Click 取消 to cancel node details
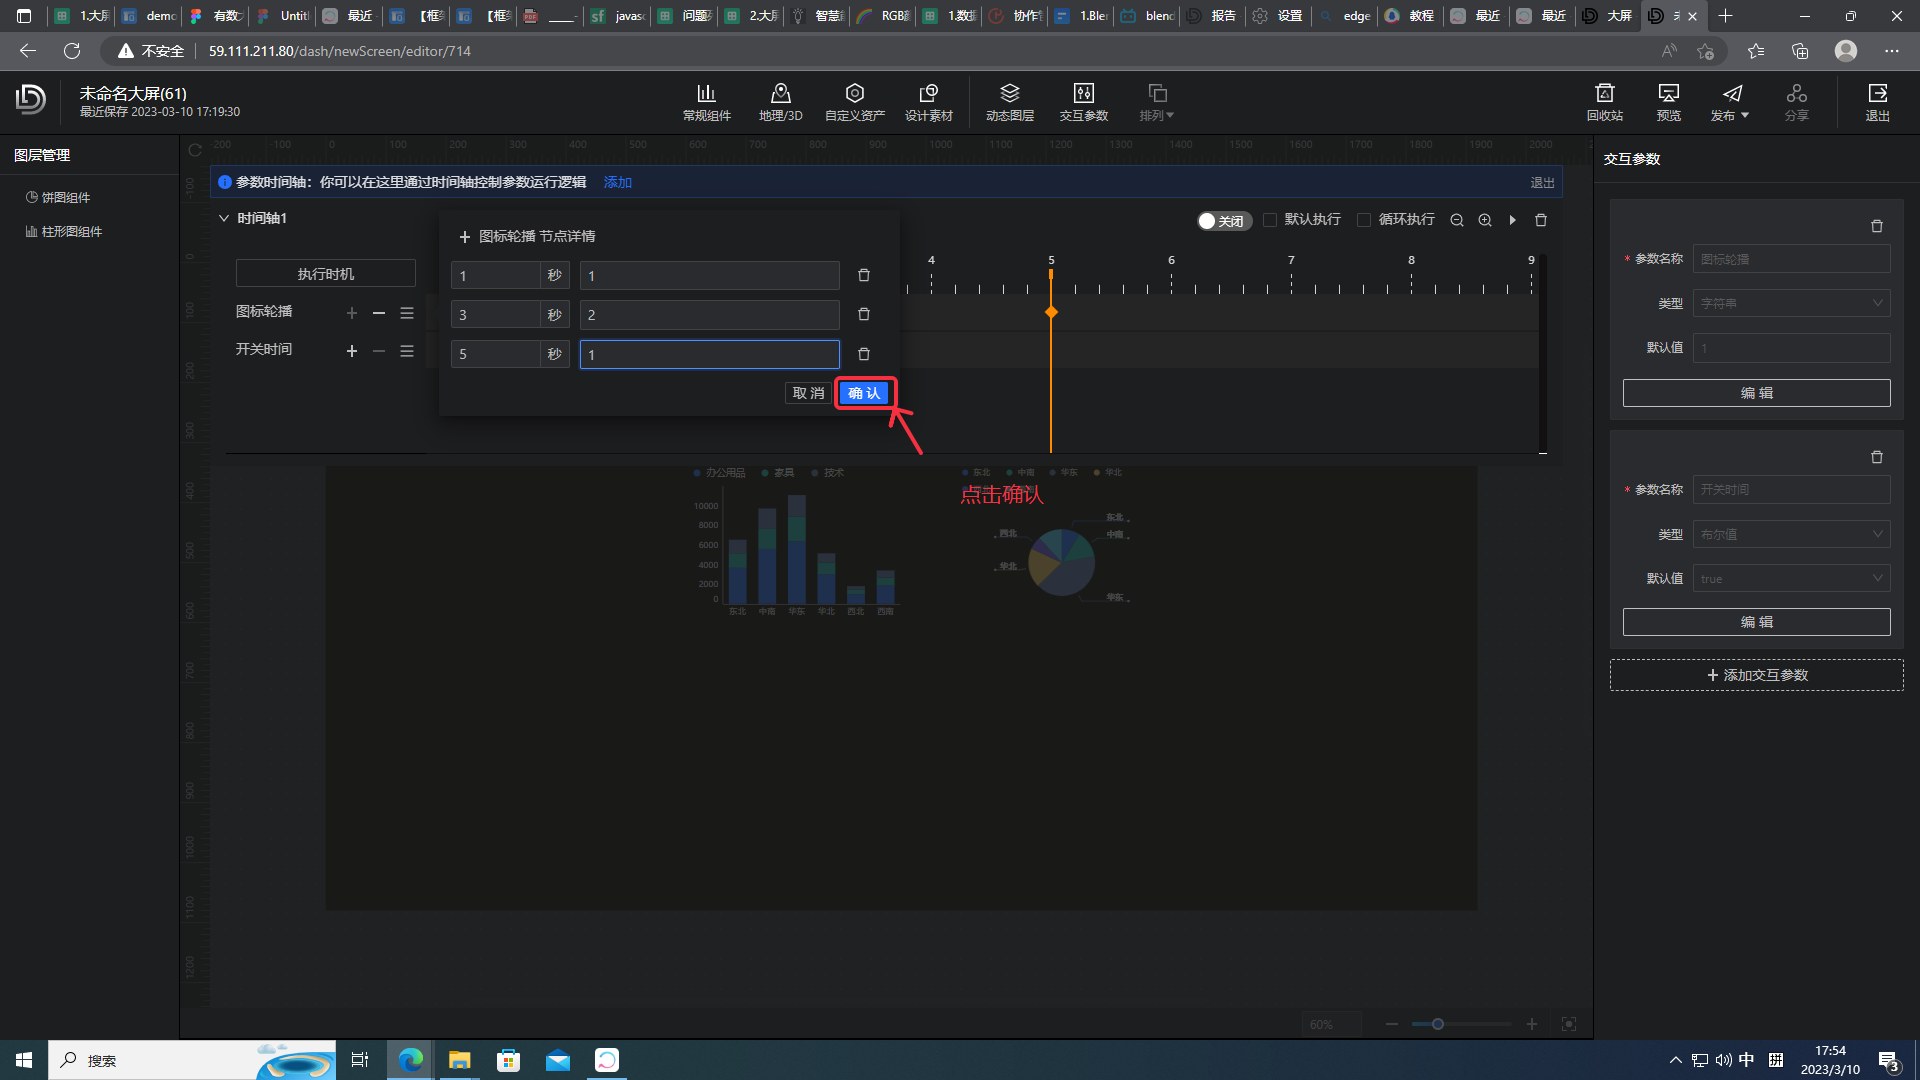 pyautogui.click(x=808, y=393)
